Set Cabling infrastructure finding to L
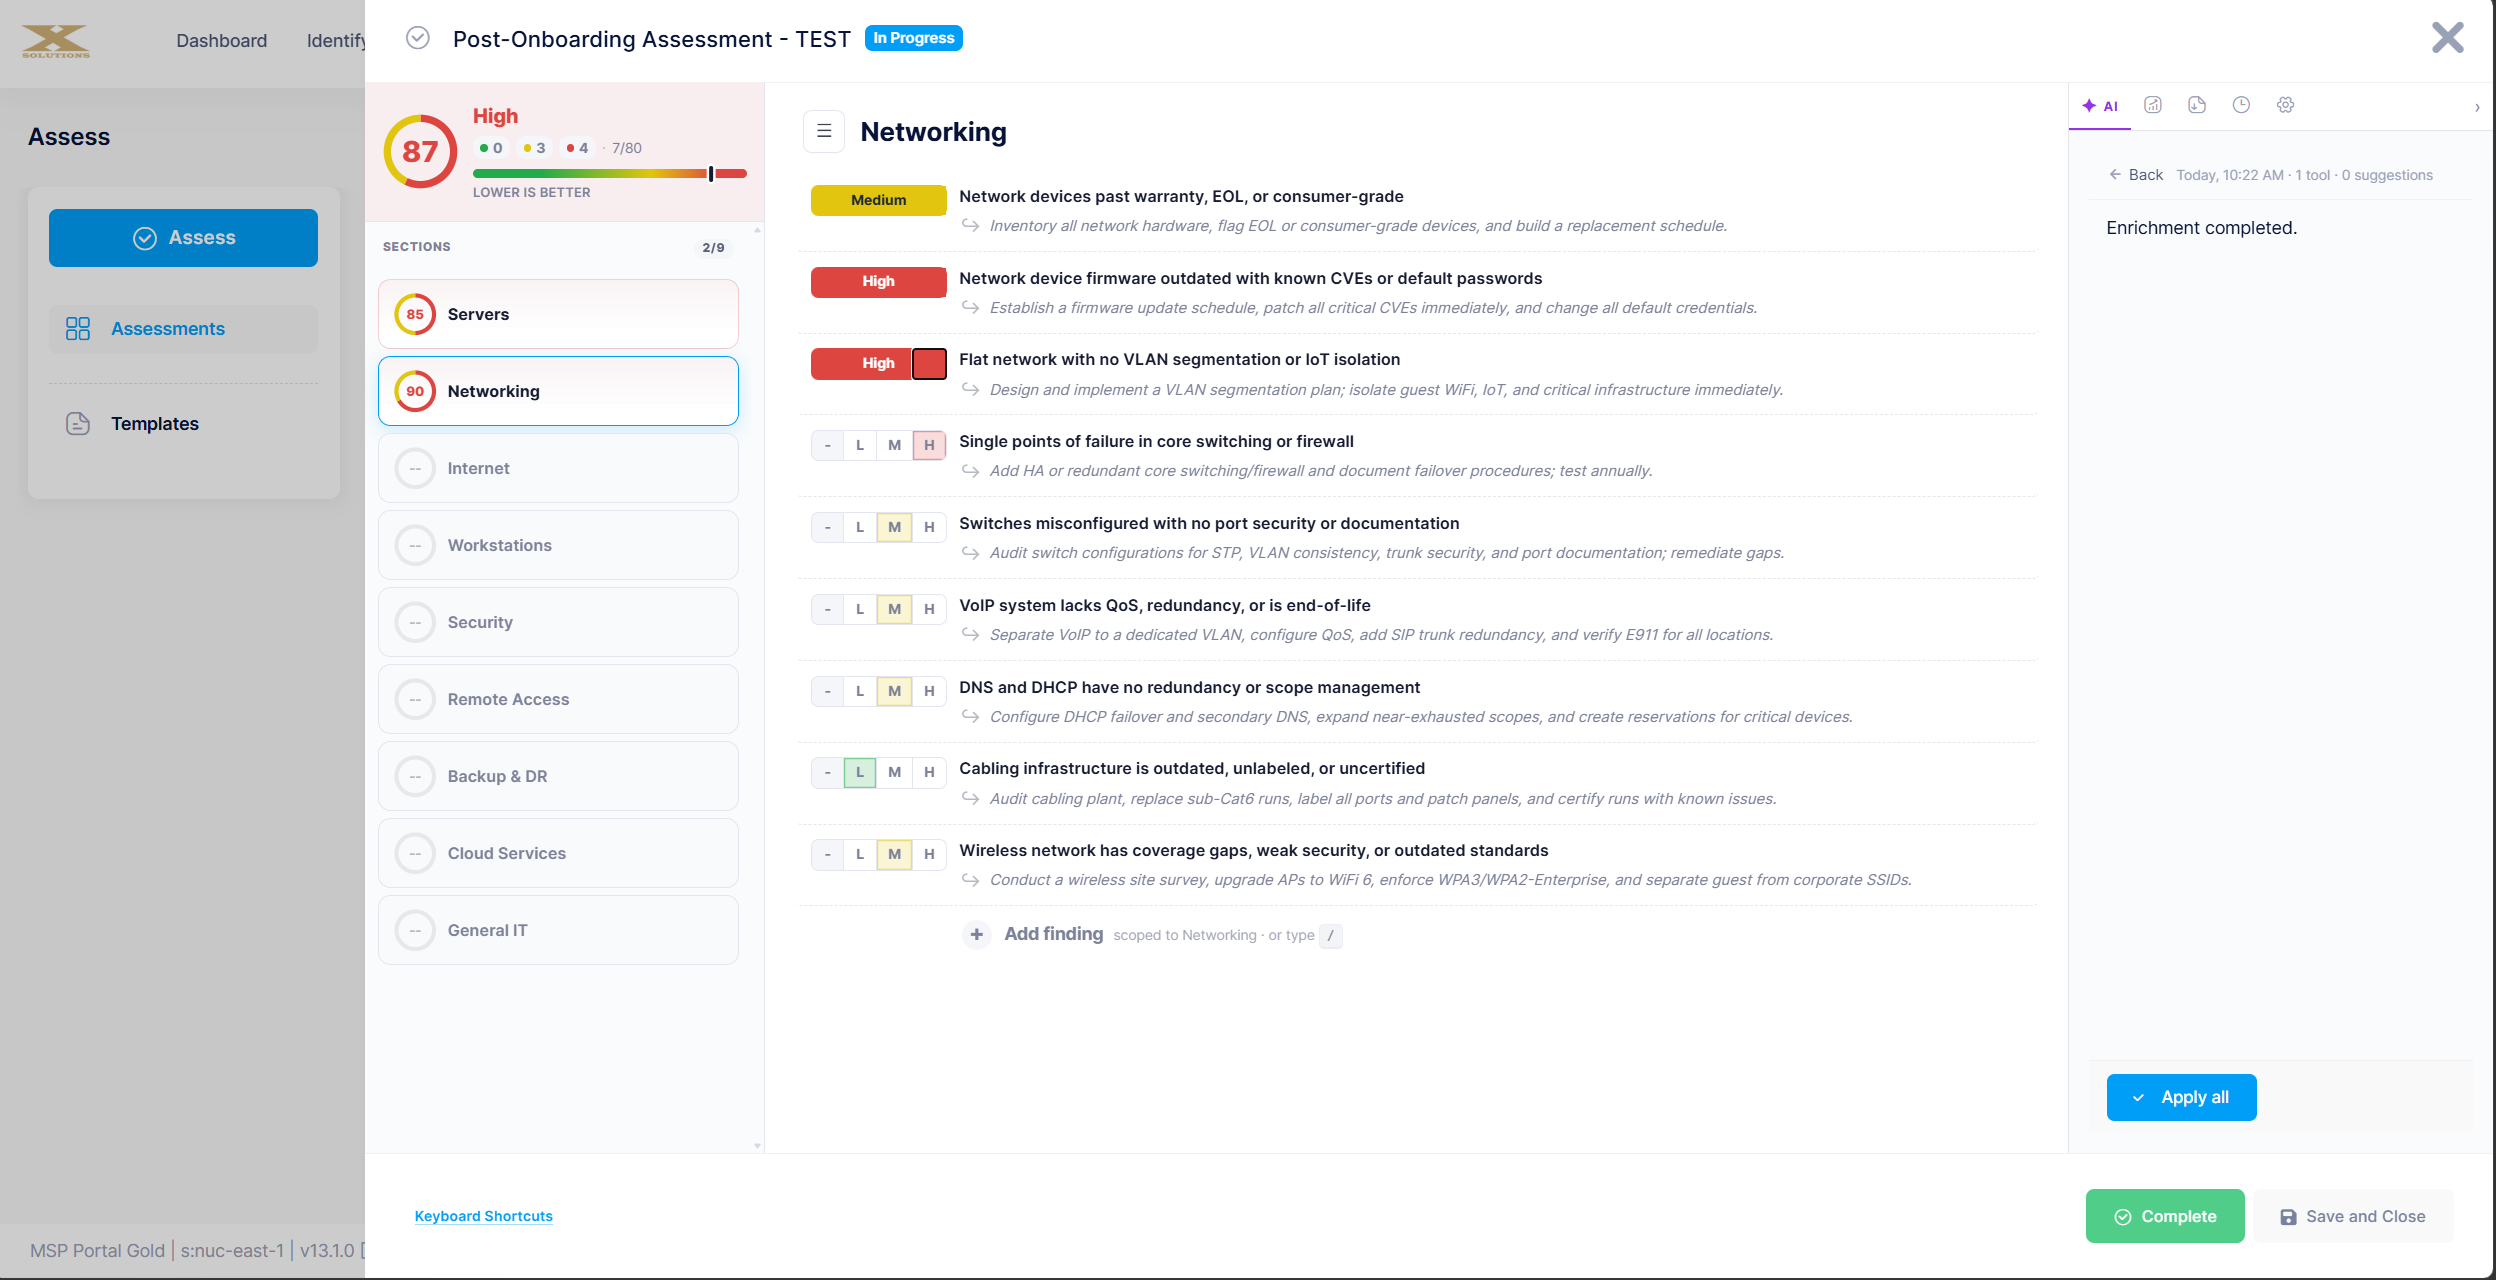 [x=860, y=772]
